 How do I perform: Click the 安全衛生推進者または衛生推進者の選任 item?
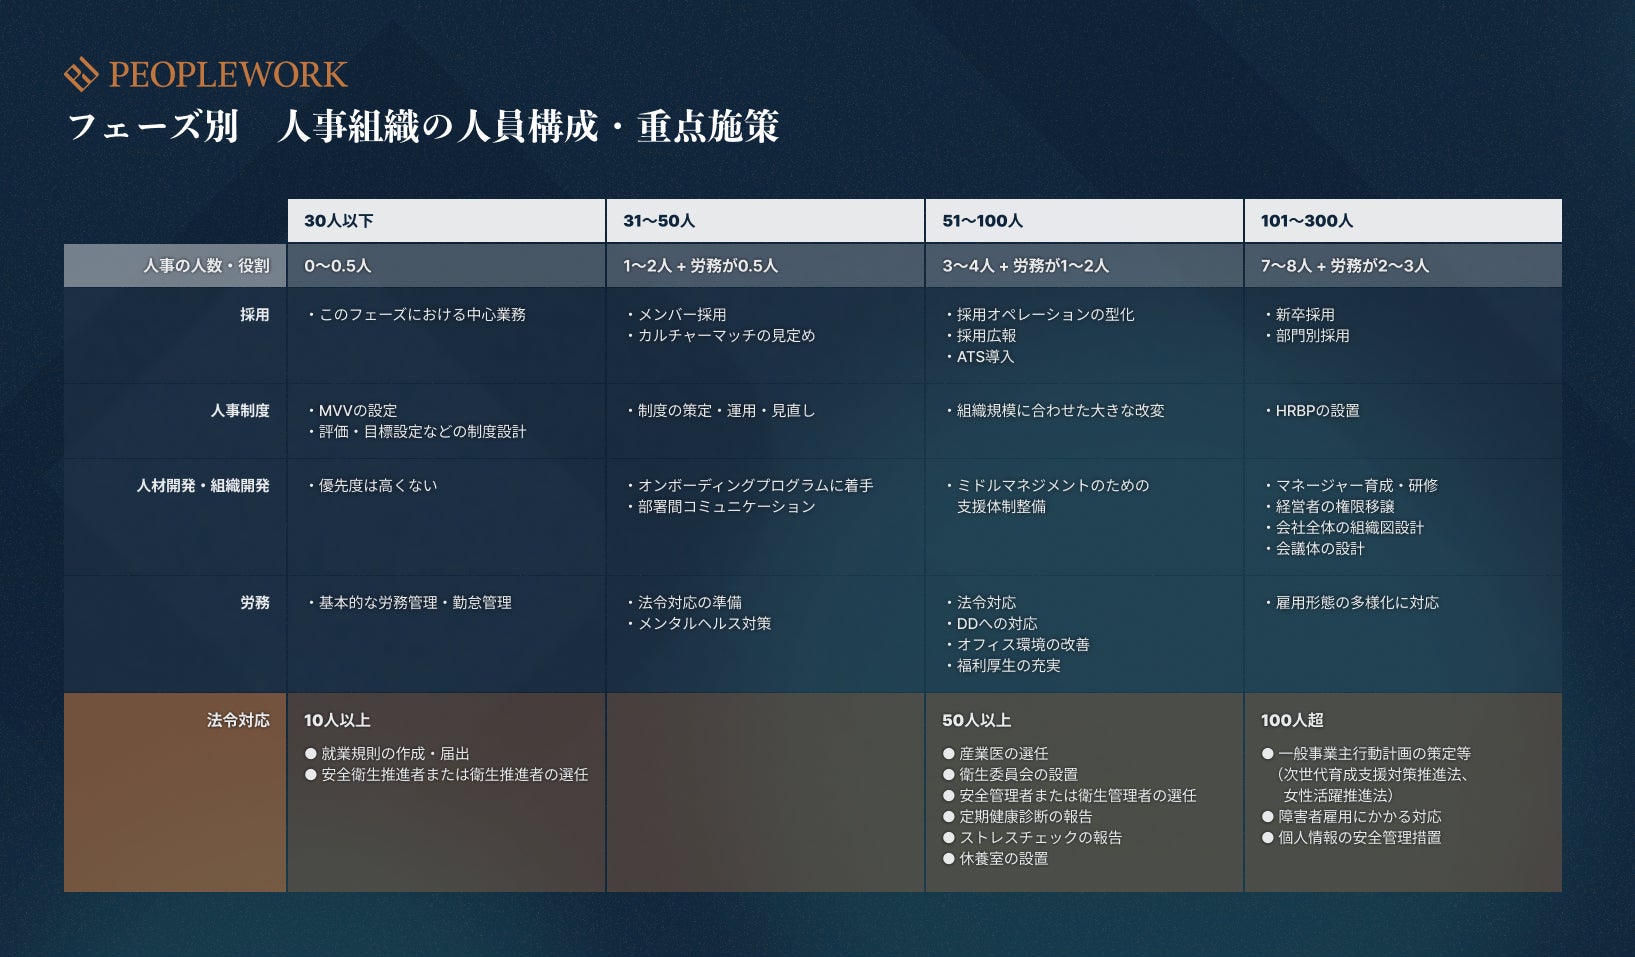446,775
